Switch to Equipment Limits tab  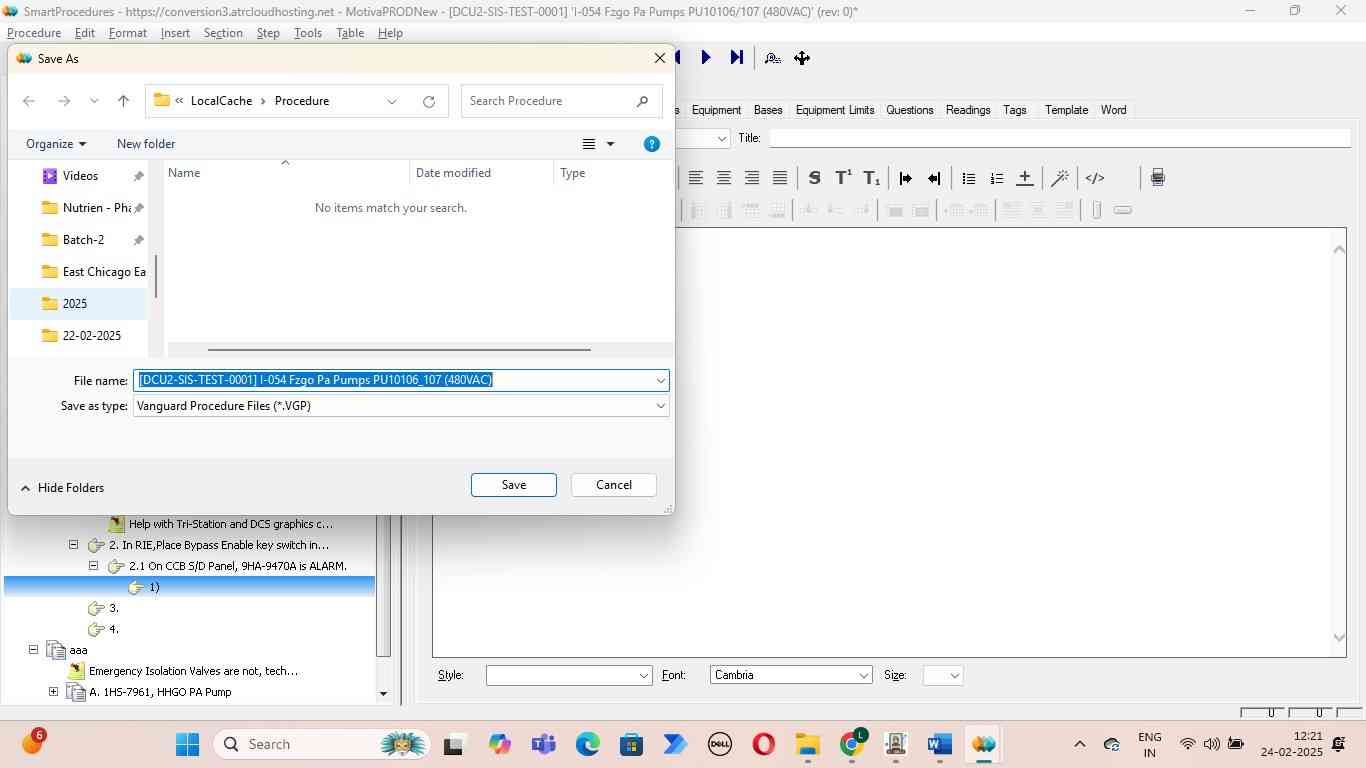(835, 110)
